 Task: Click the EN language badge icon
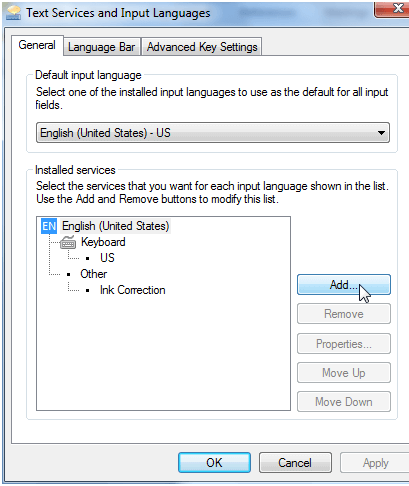[x=49, y=226]
